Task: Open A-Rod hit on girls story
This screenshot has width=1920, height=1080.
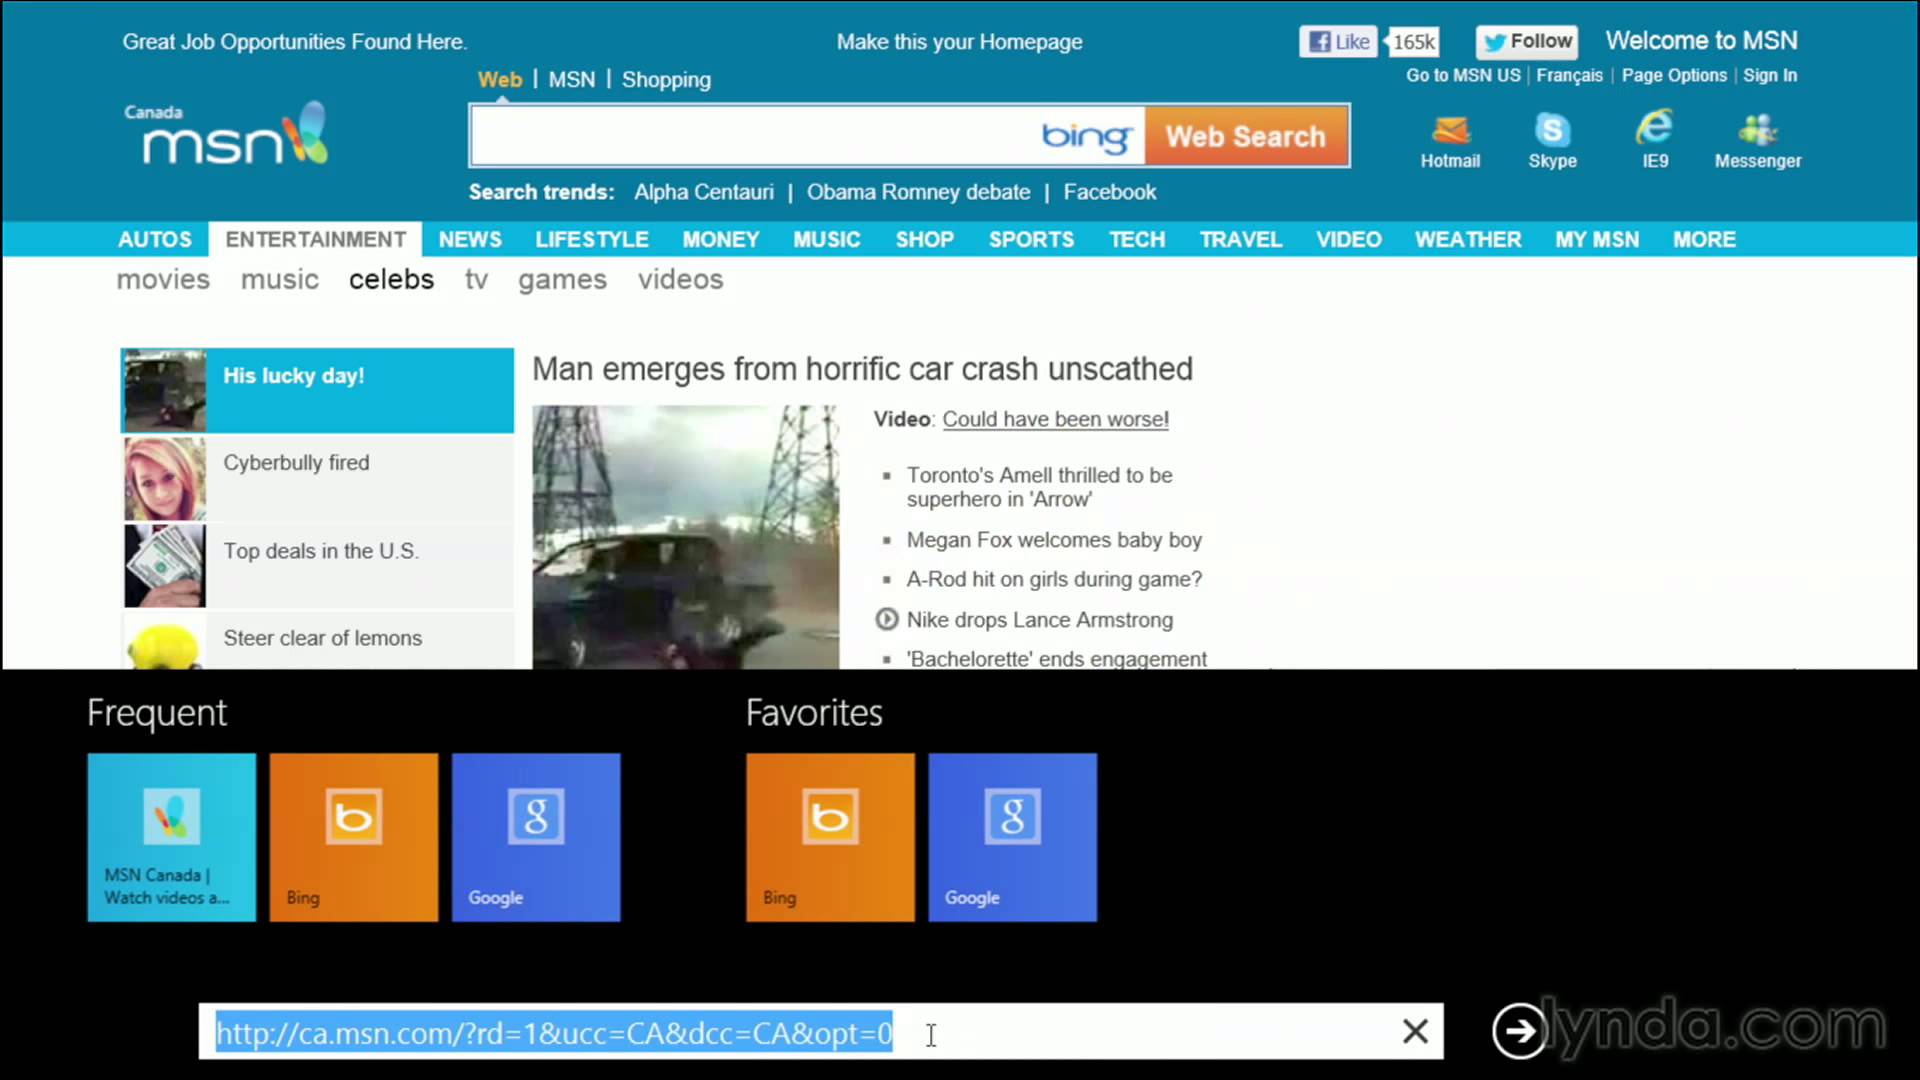Action: click(1054, 579)
